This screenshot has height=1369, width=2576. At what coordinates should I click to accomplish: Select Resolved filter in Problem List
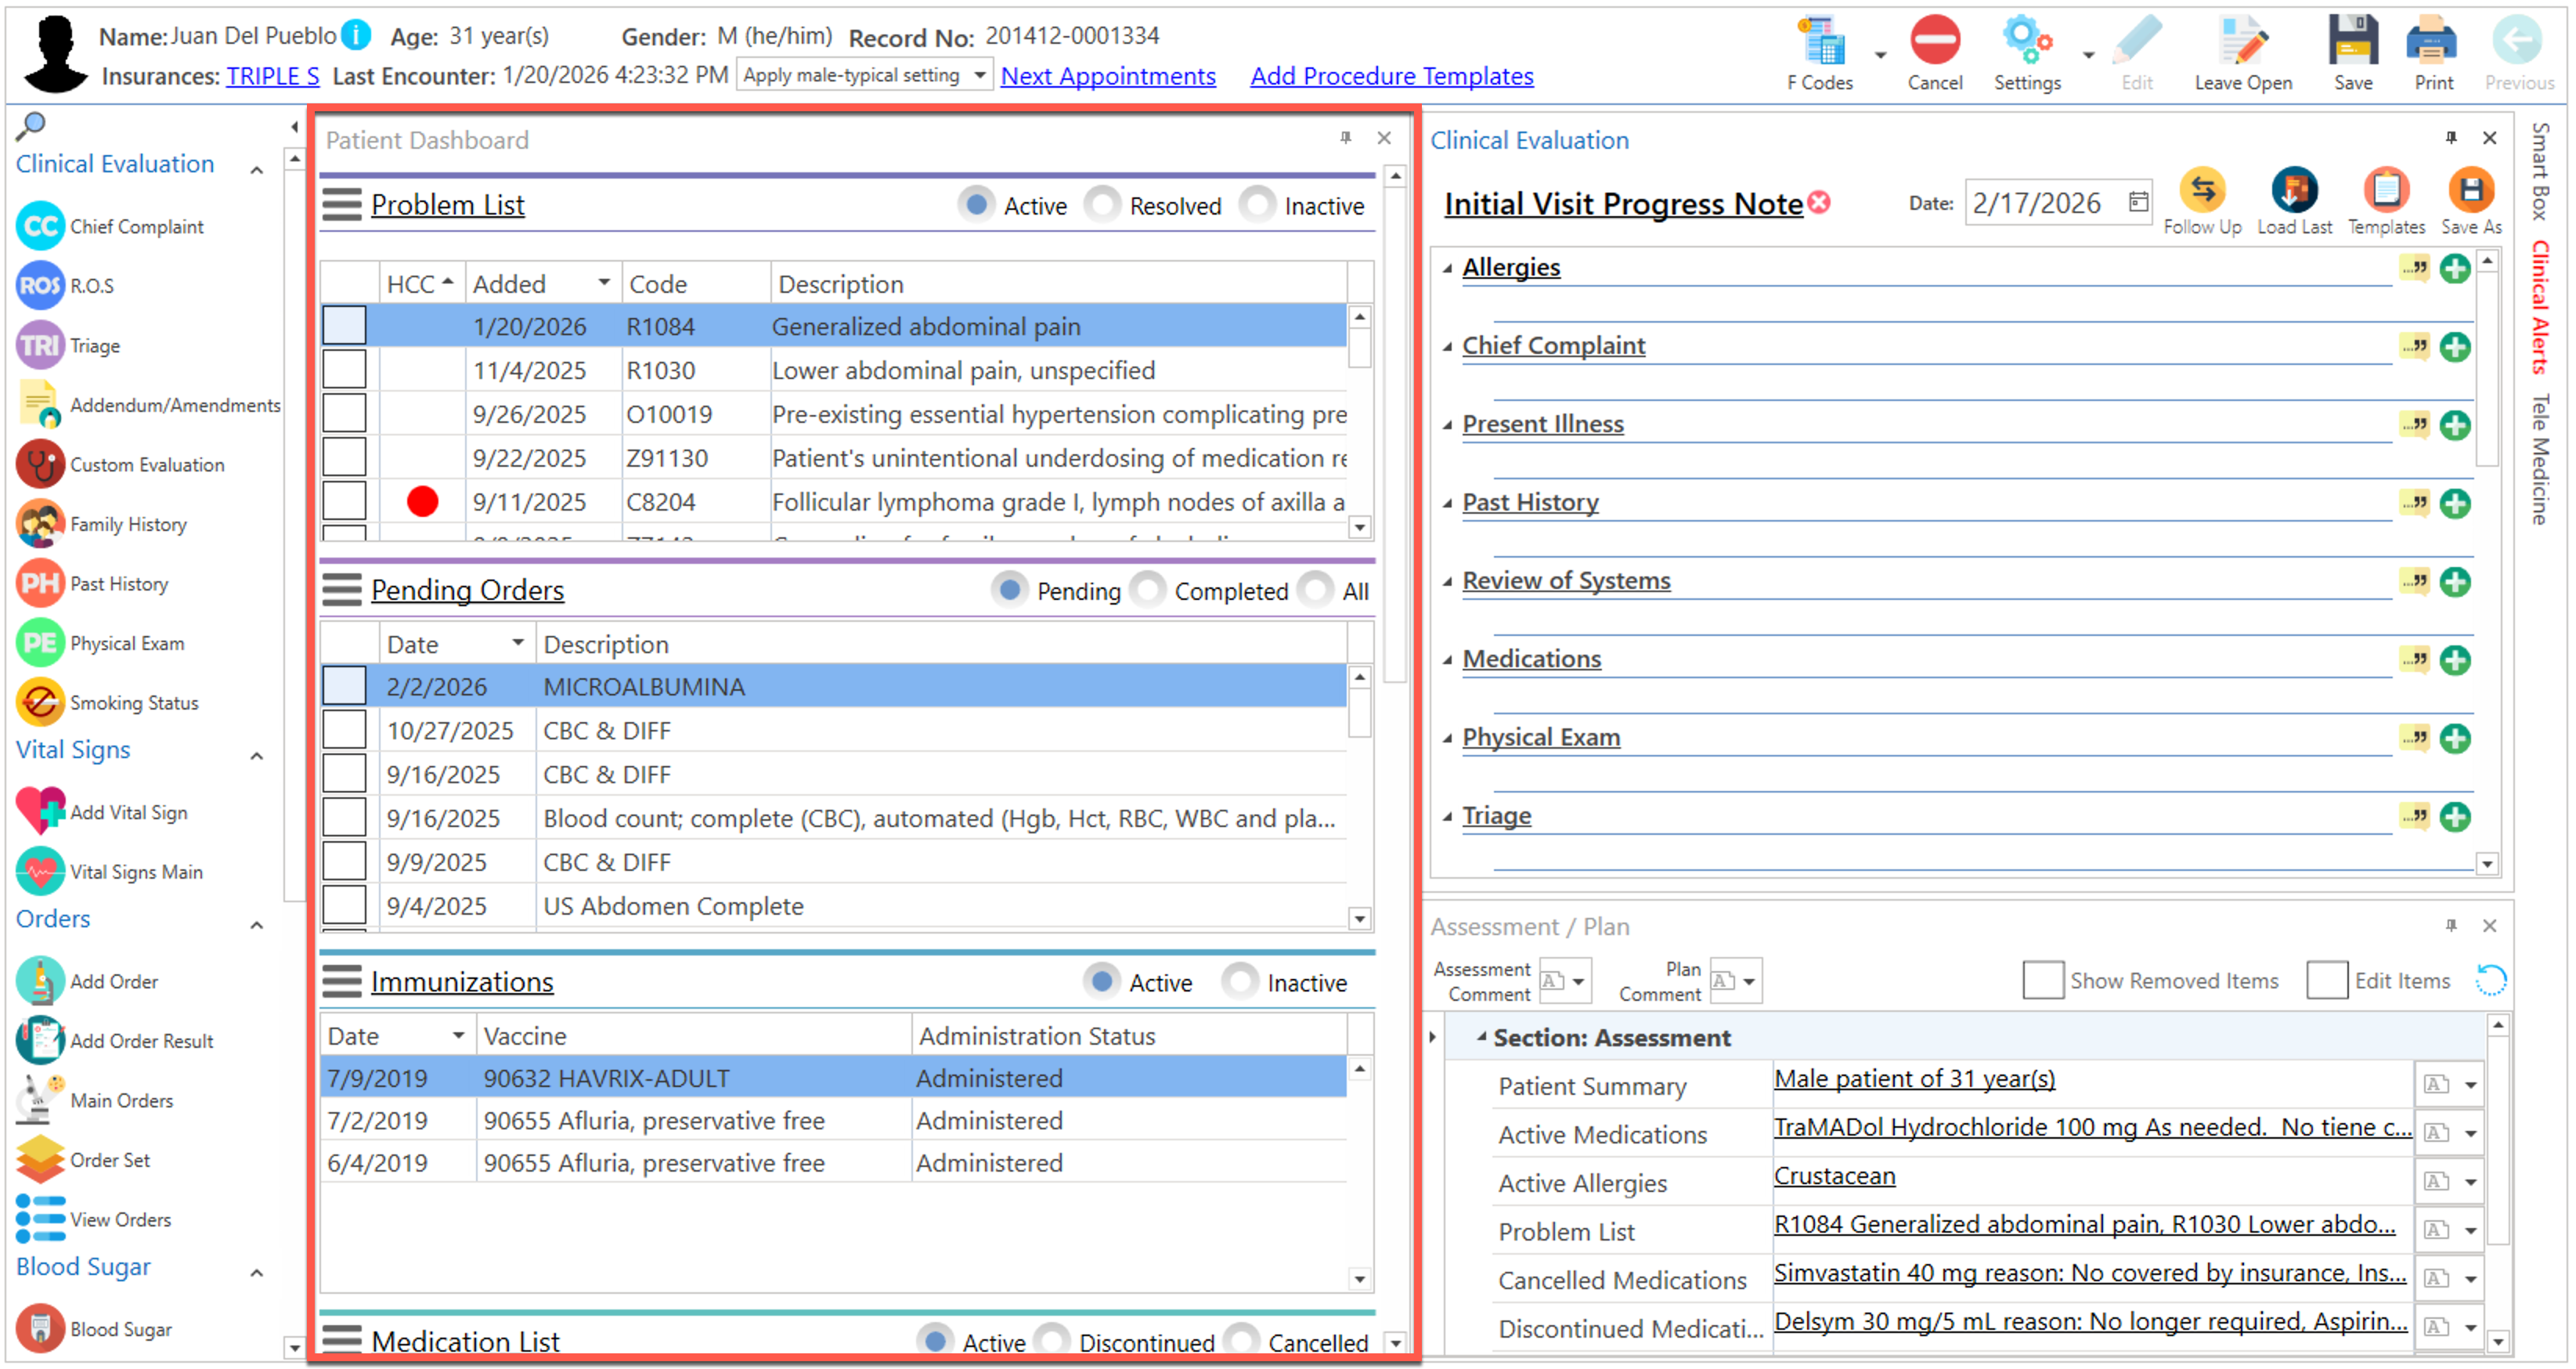click(1103, 205)
